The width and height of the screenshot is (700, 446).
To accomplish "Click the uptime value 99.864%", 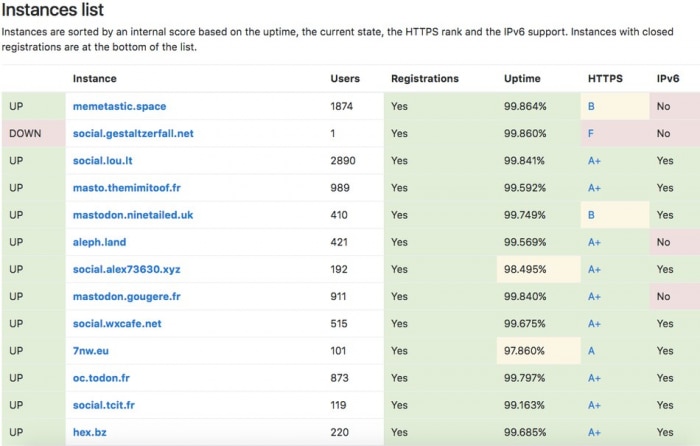I will point(525,106).
